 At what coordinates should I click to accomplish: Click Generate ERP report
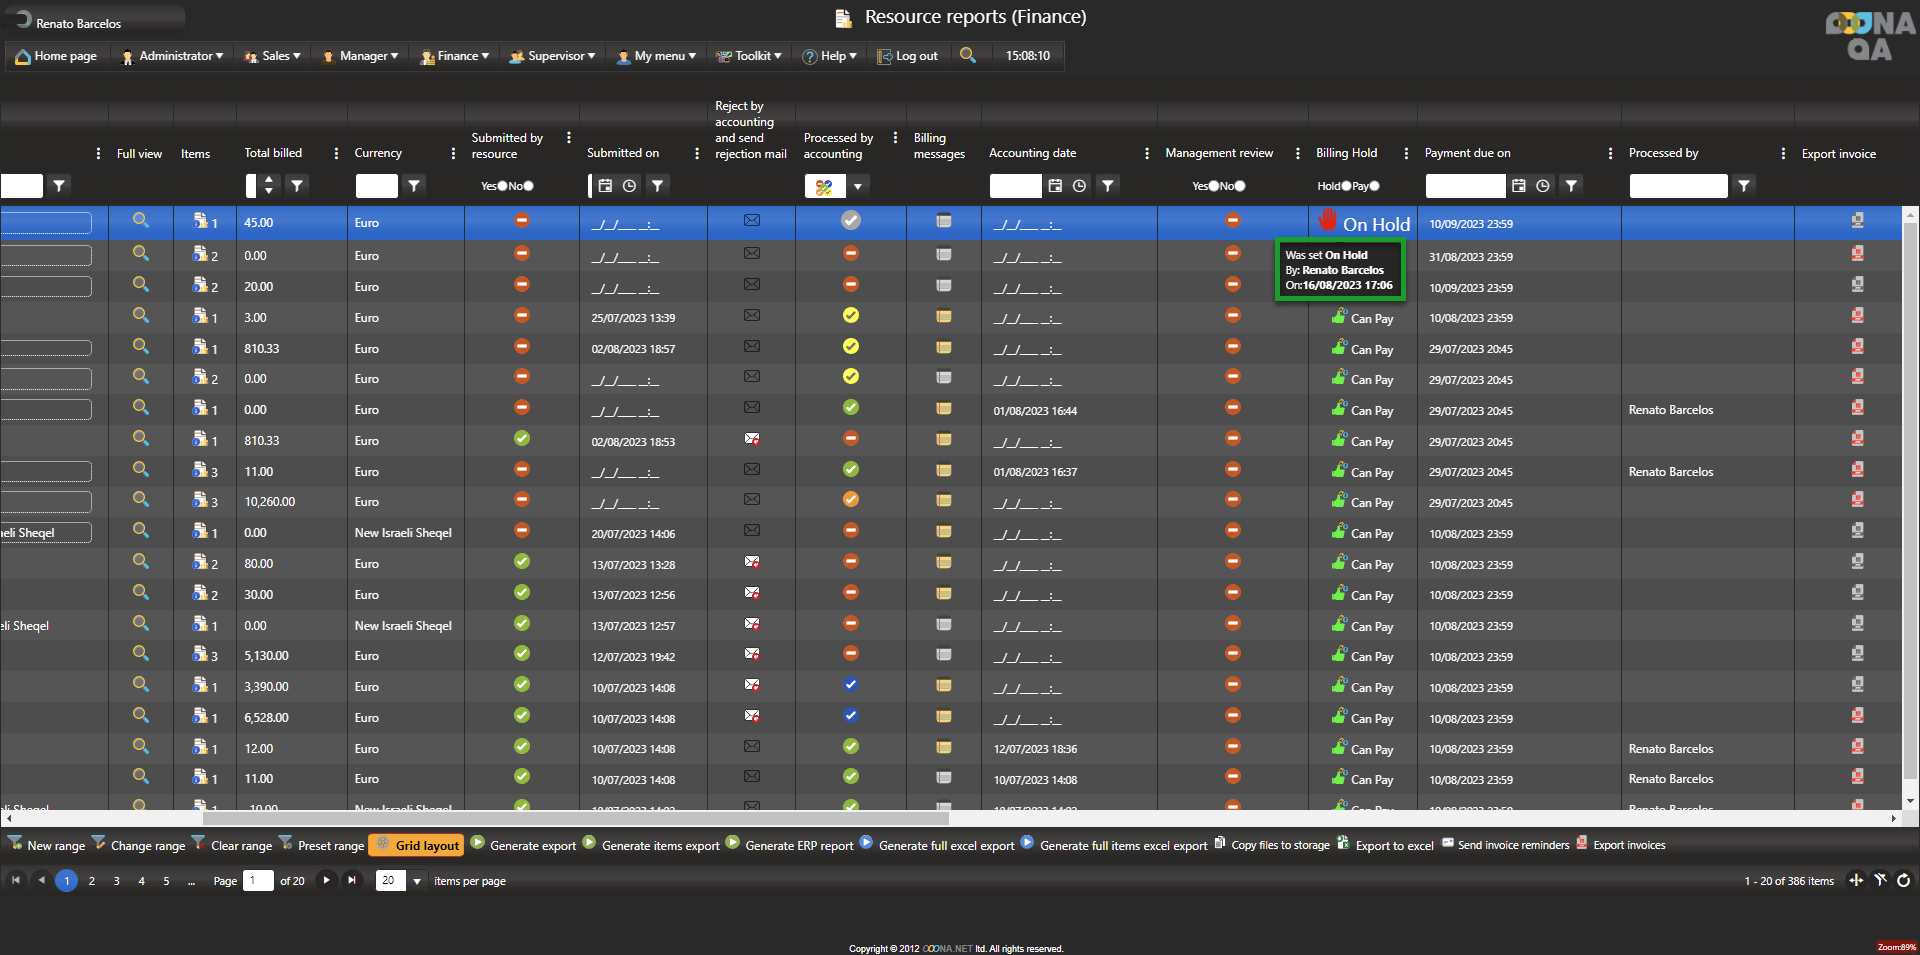[798, 845]
